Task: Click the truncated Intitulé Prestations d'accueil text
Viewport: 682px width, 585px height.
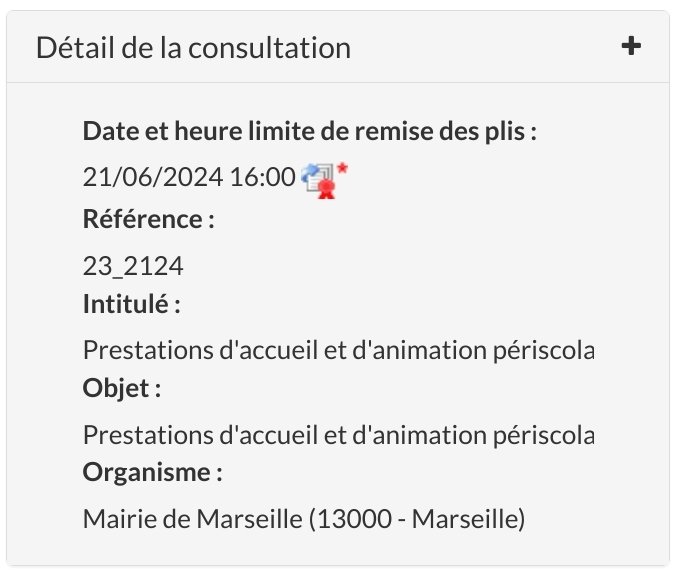Action: tap(338, 350)
